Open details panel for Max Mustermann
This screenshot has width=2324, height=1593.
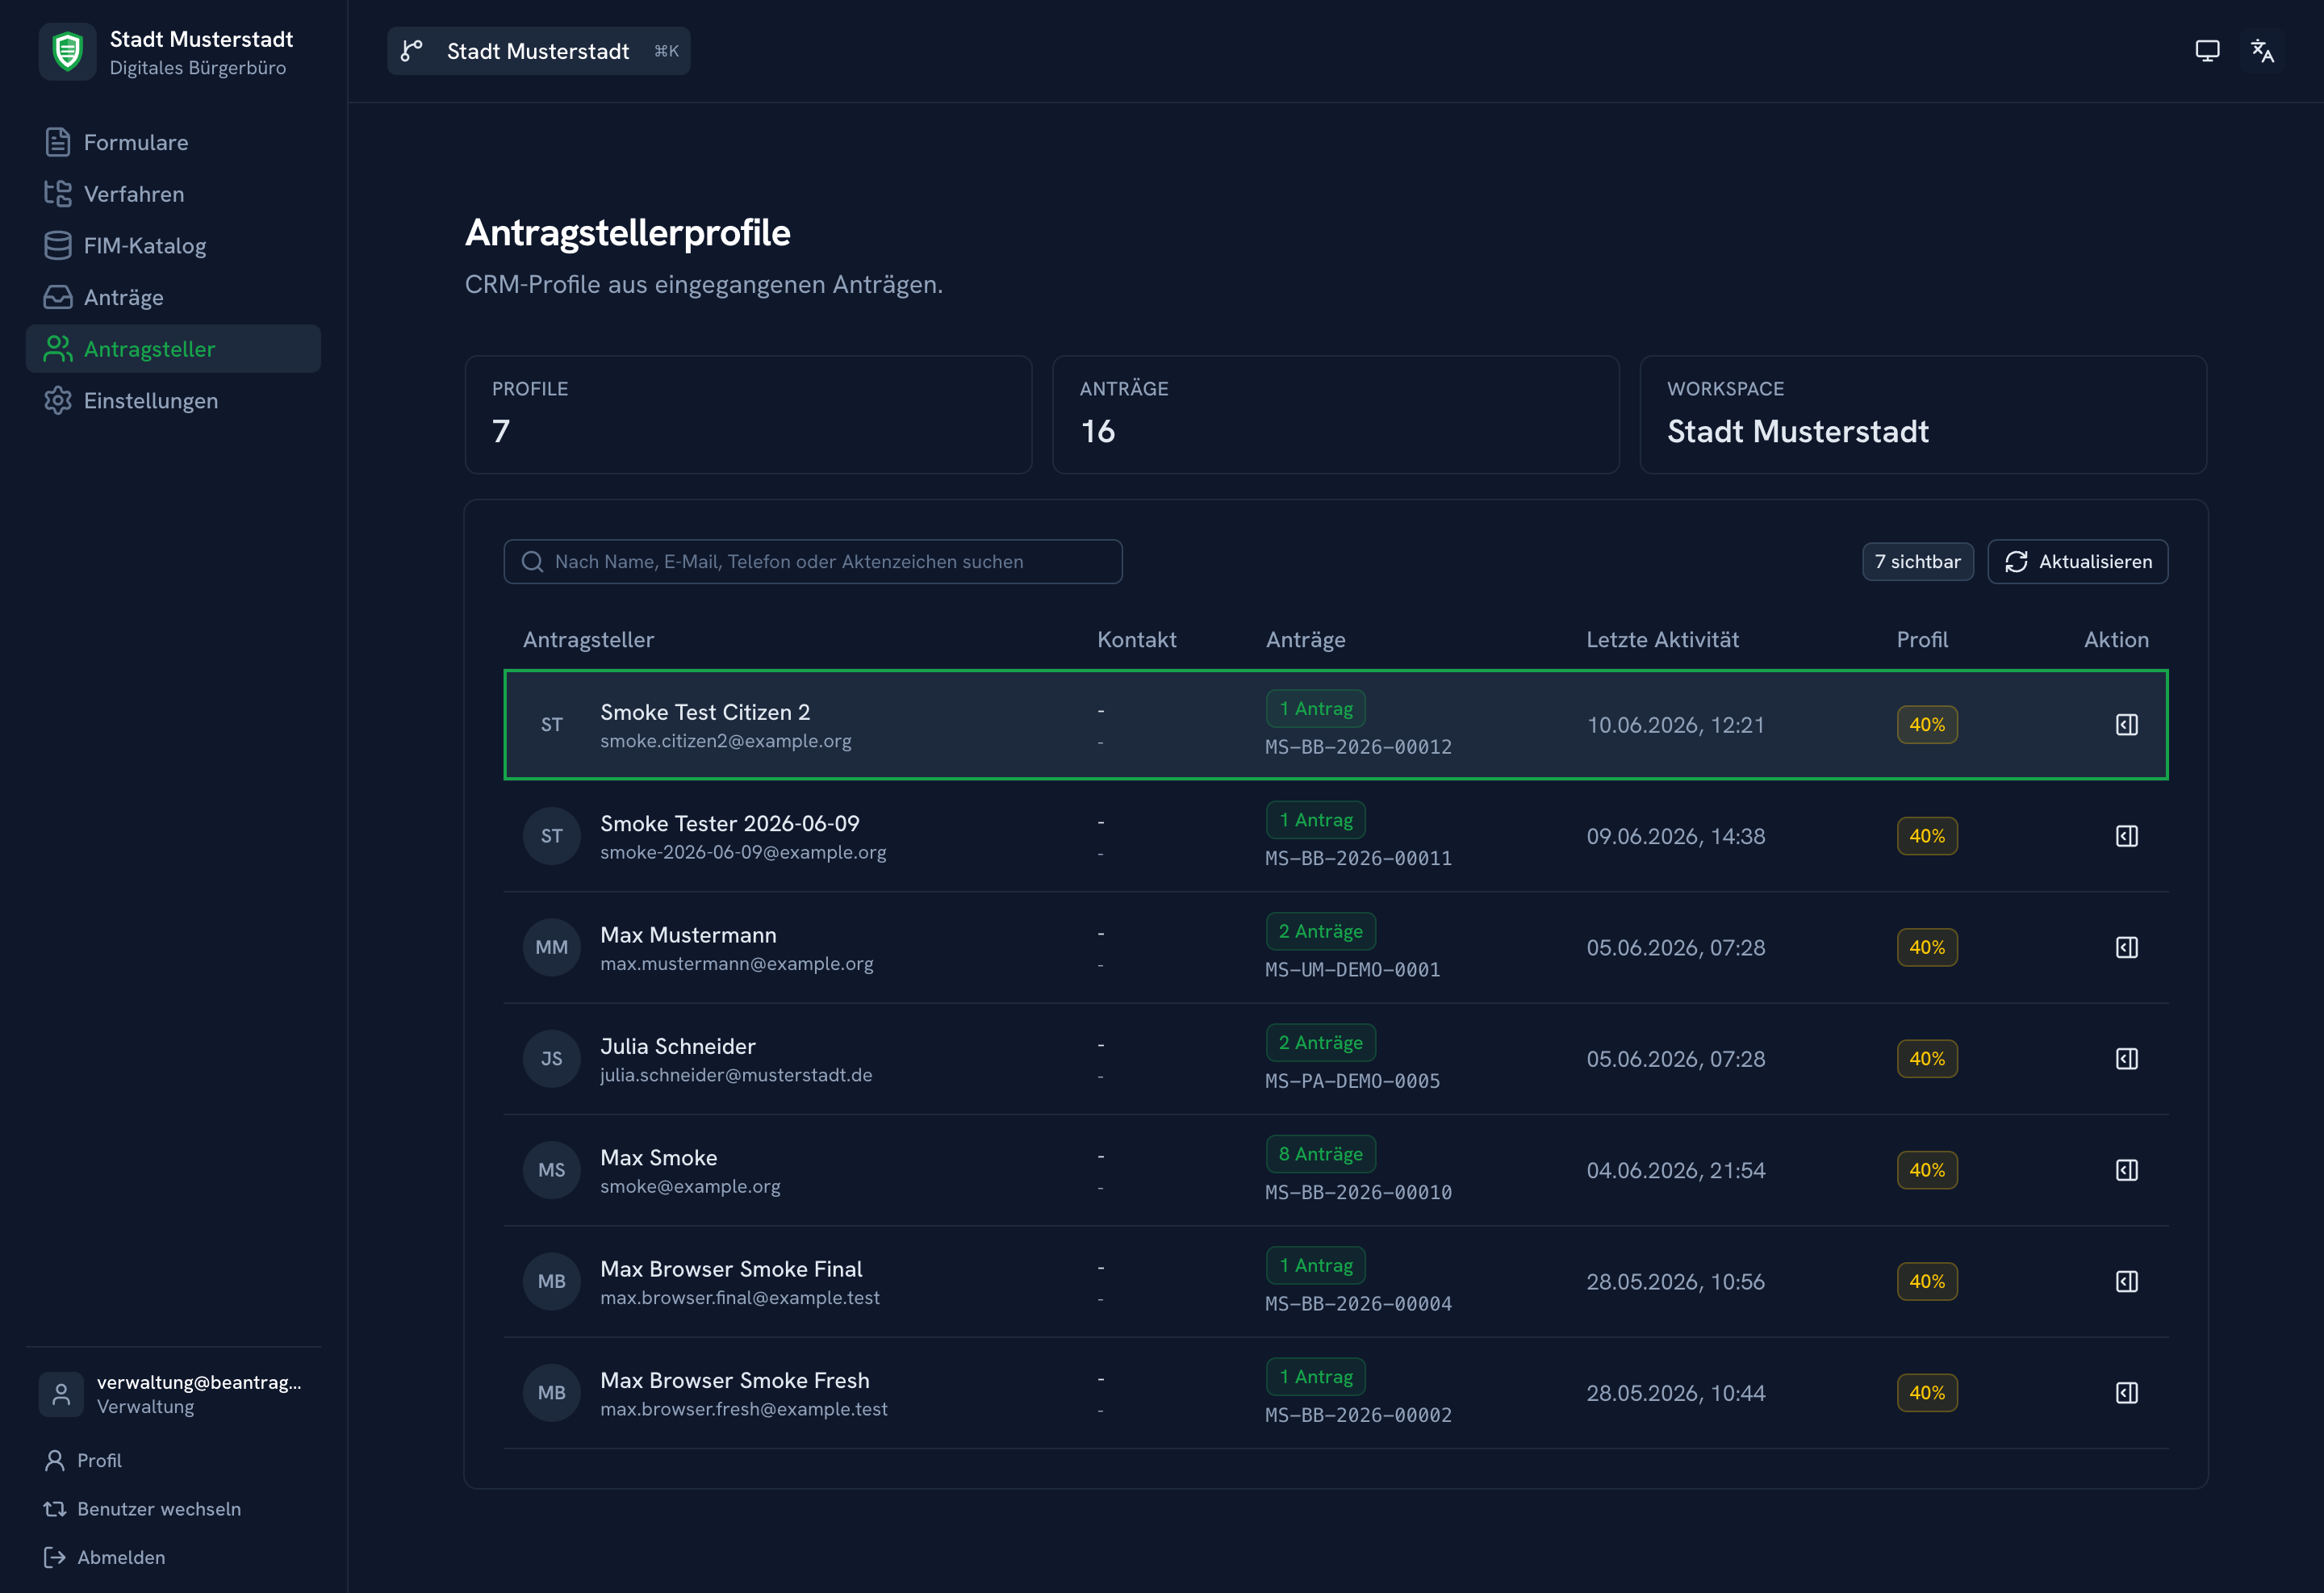[2127, 947]
